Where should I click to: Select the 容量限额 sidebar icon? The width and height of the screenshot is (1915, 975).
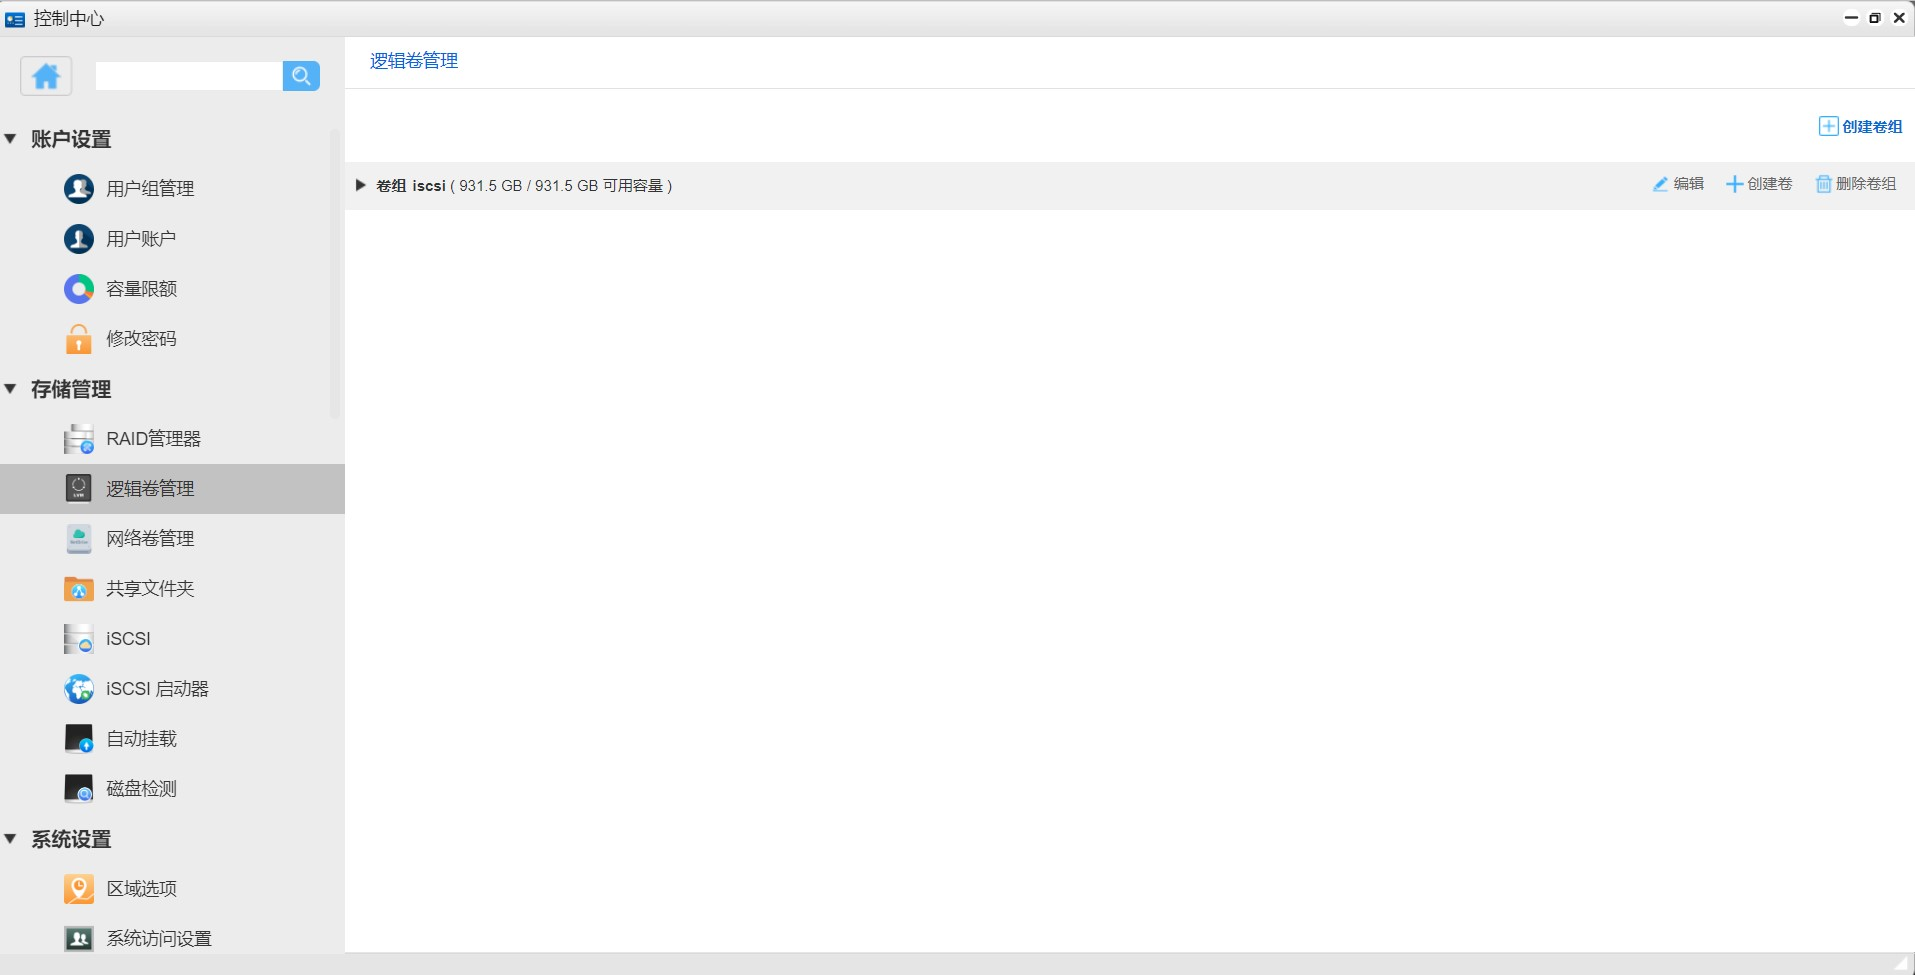[78, 289]
